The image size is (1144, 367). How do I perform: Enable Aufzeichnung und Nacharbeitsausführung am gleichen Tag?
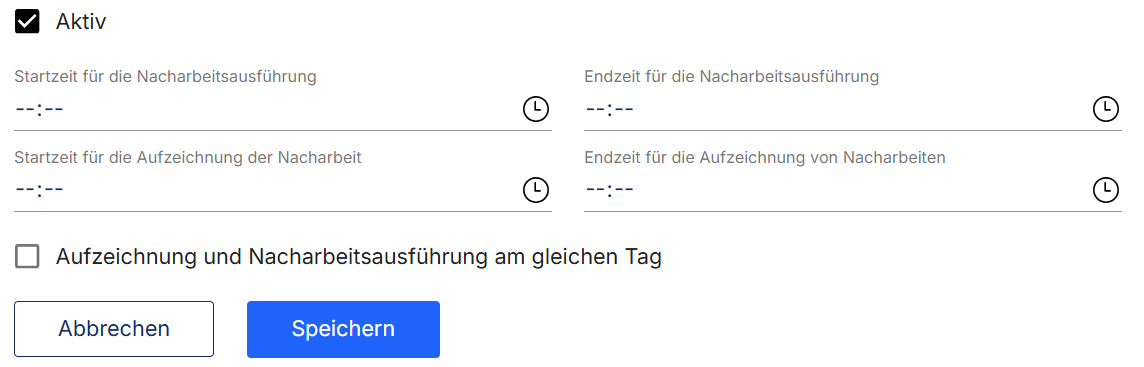pyautogui.click(x=27, y=257)
